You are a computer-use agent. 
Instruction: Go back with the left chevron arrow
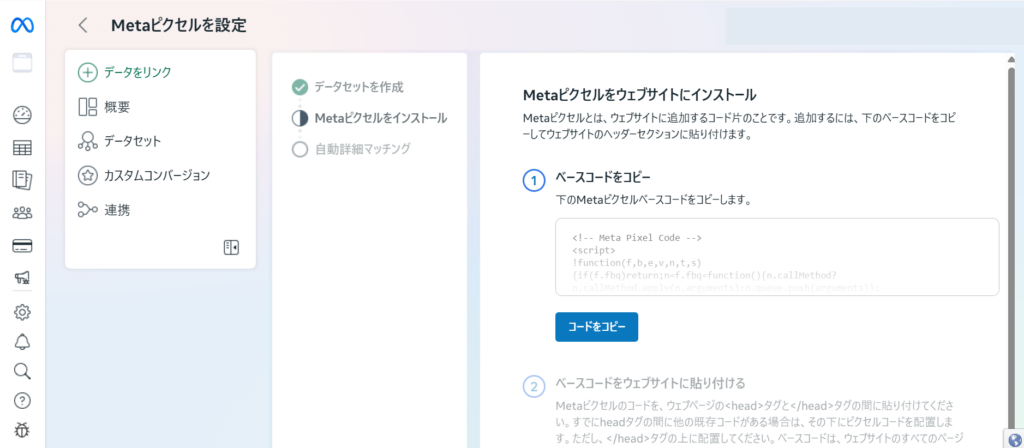[82, 25]
